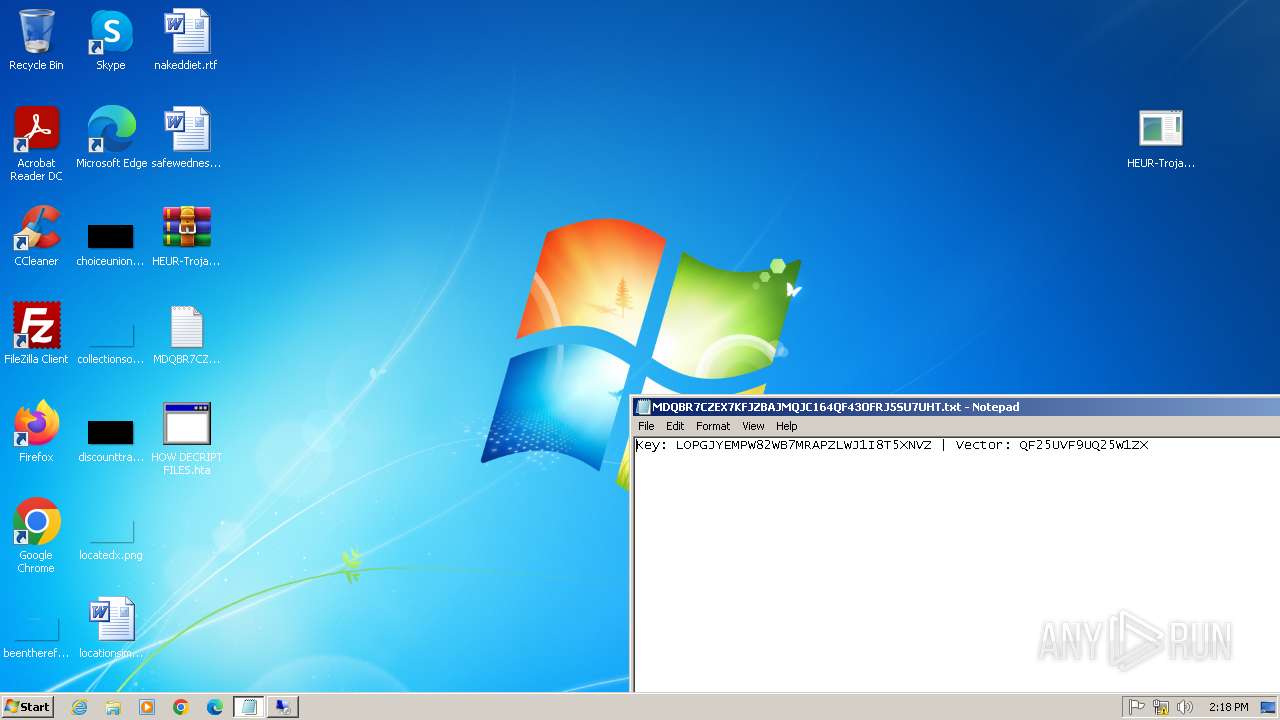
Task: Switch to Notepad taskbar button
Action: (249, 707)
